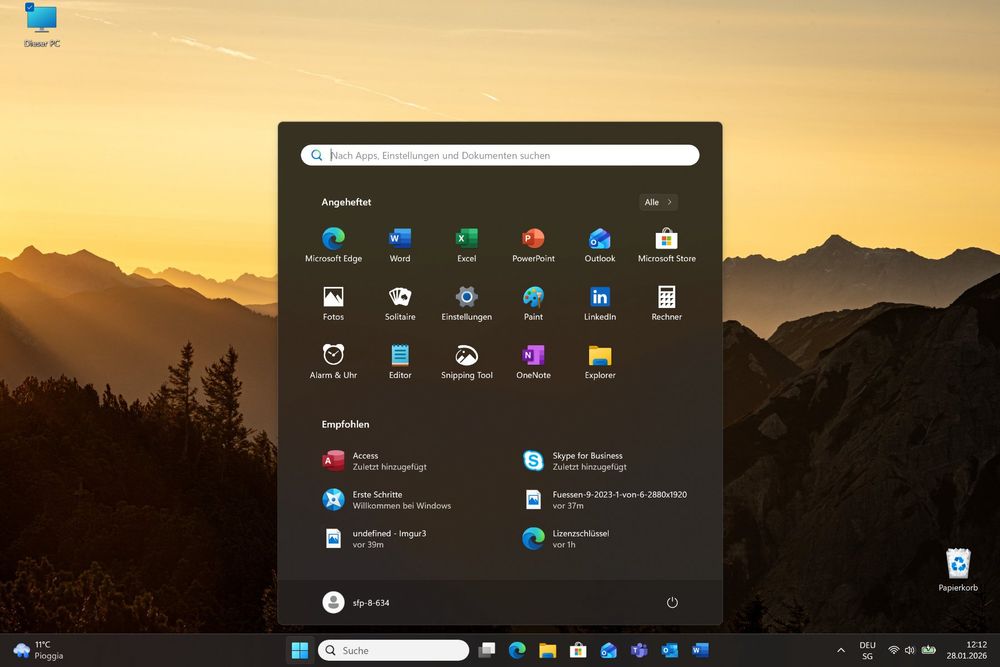Image resolution: width=1000 pixels, height=667 pixels.
Task: Expand the "Alle" apps list
Action: click(x=657, y=202)
